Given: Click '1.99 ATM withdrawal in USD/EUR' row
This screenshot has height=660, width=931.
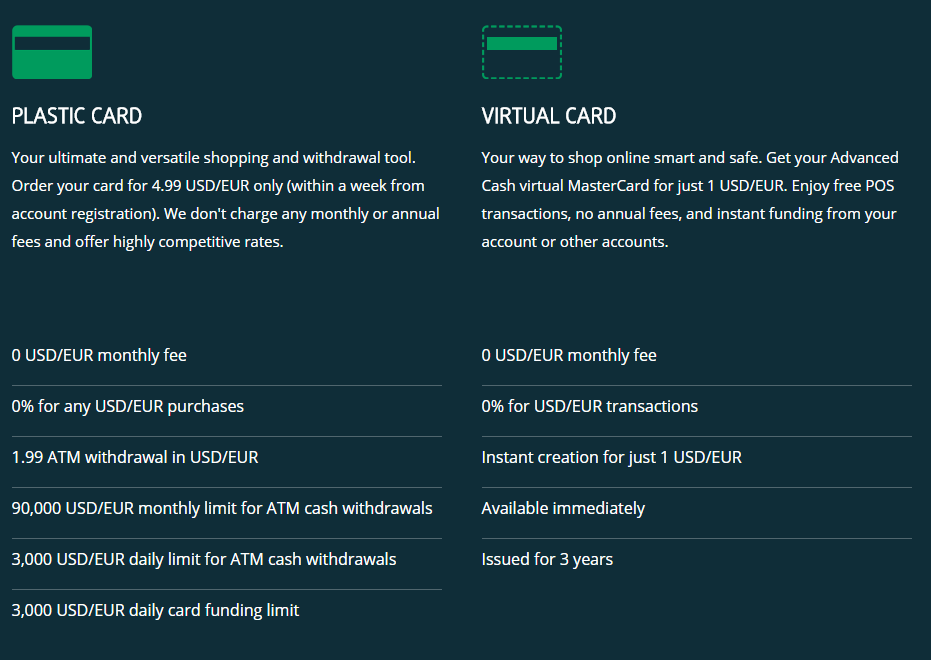Looking at the screenshot, I should coord(227,458).
